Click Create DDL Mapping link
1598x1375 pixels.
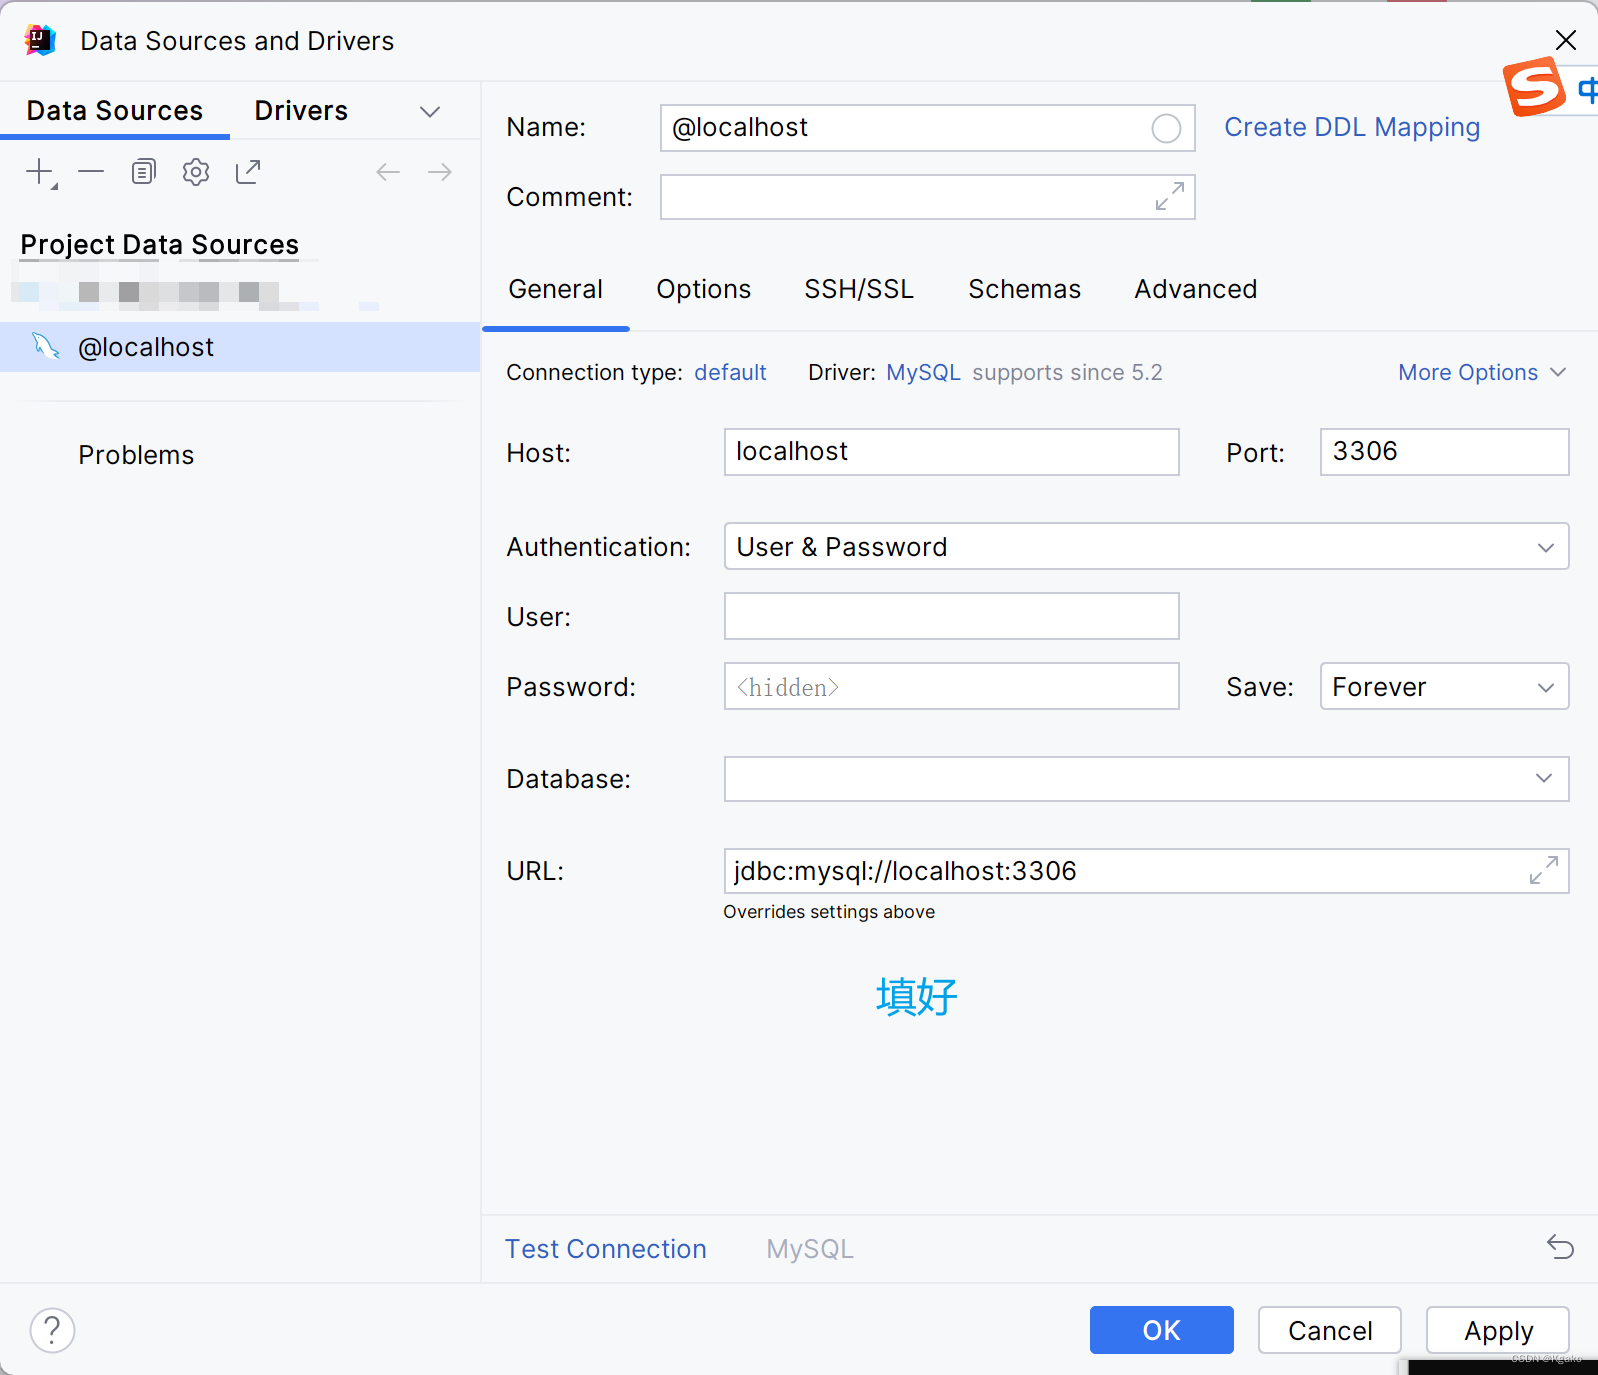pyautogui.click(x=1352, y=127)
